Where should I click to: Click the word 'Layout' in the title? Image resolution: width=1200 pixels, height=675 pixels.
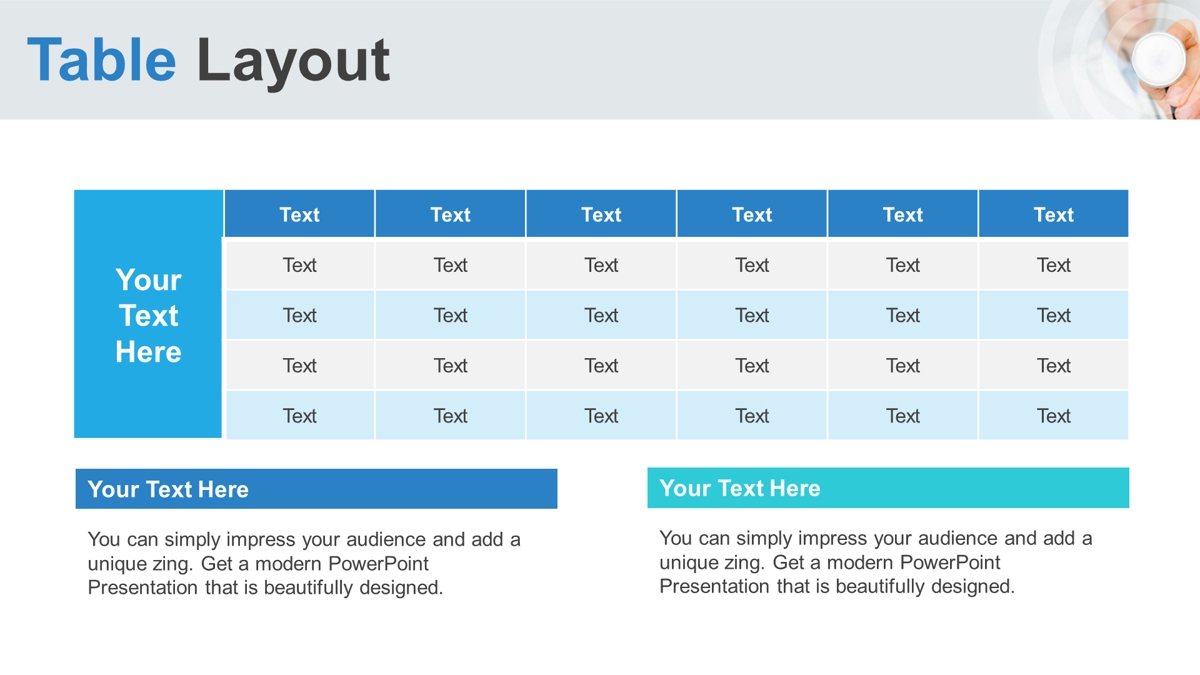[293, 61]
